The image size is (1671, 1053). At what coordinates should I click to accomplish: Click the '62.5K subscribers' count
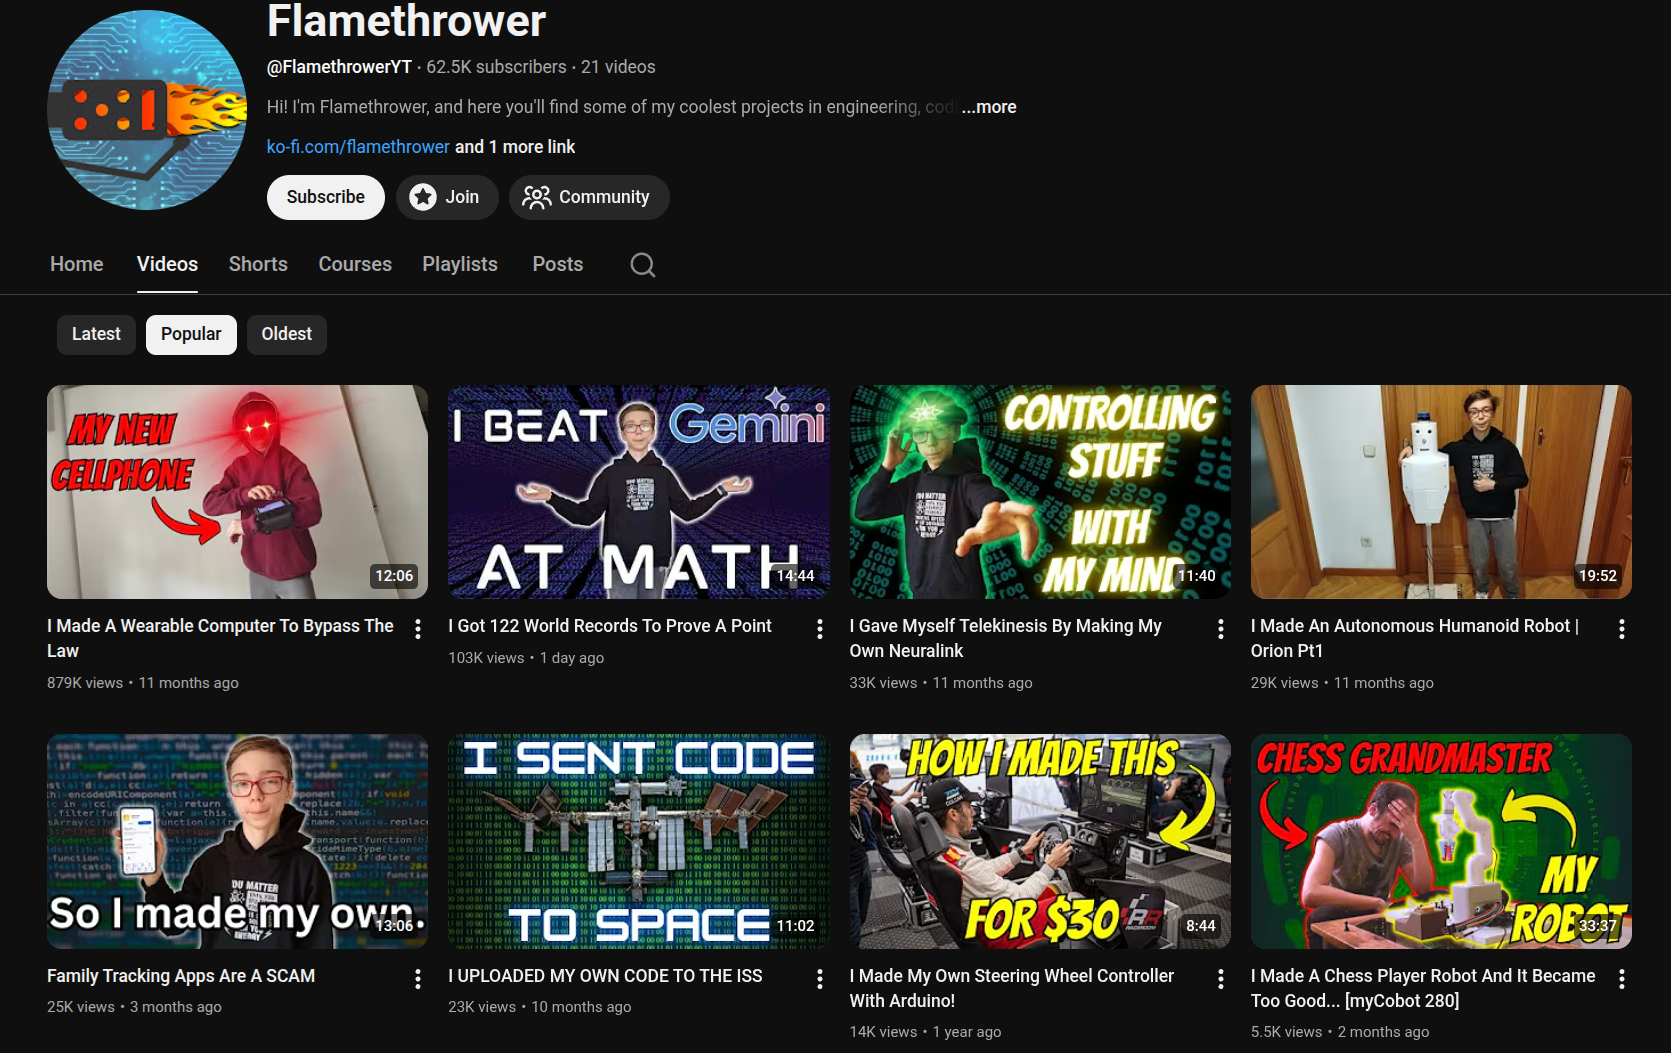click(x=496, y=67)
